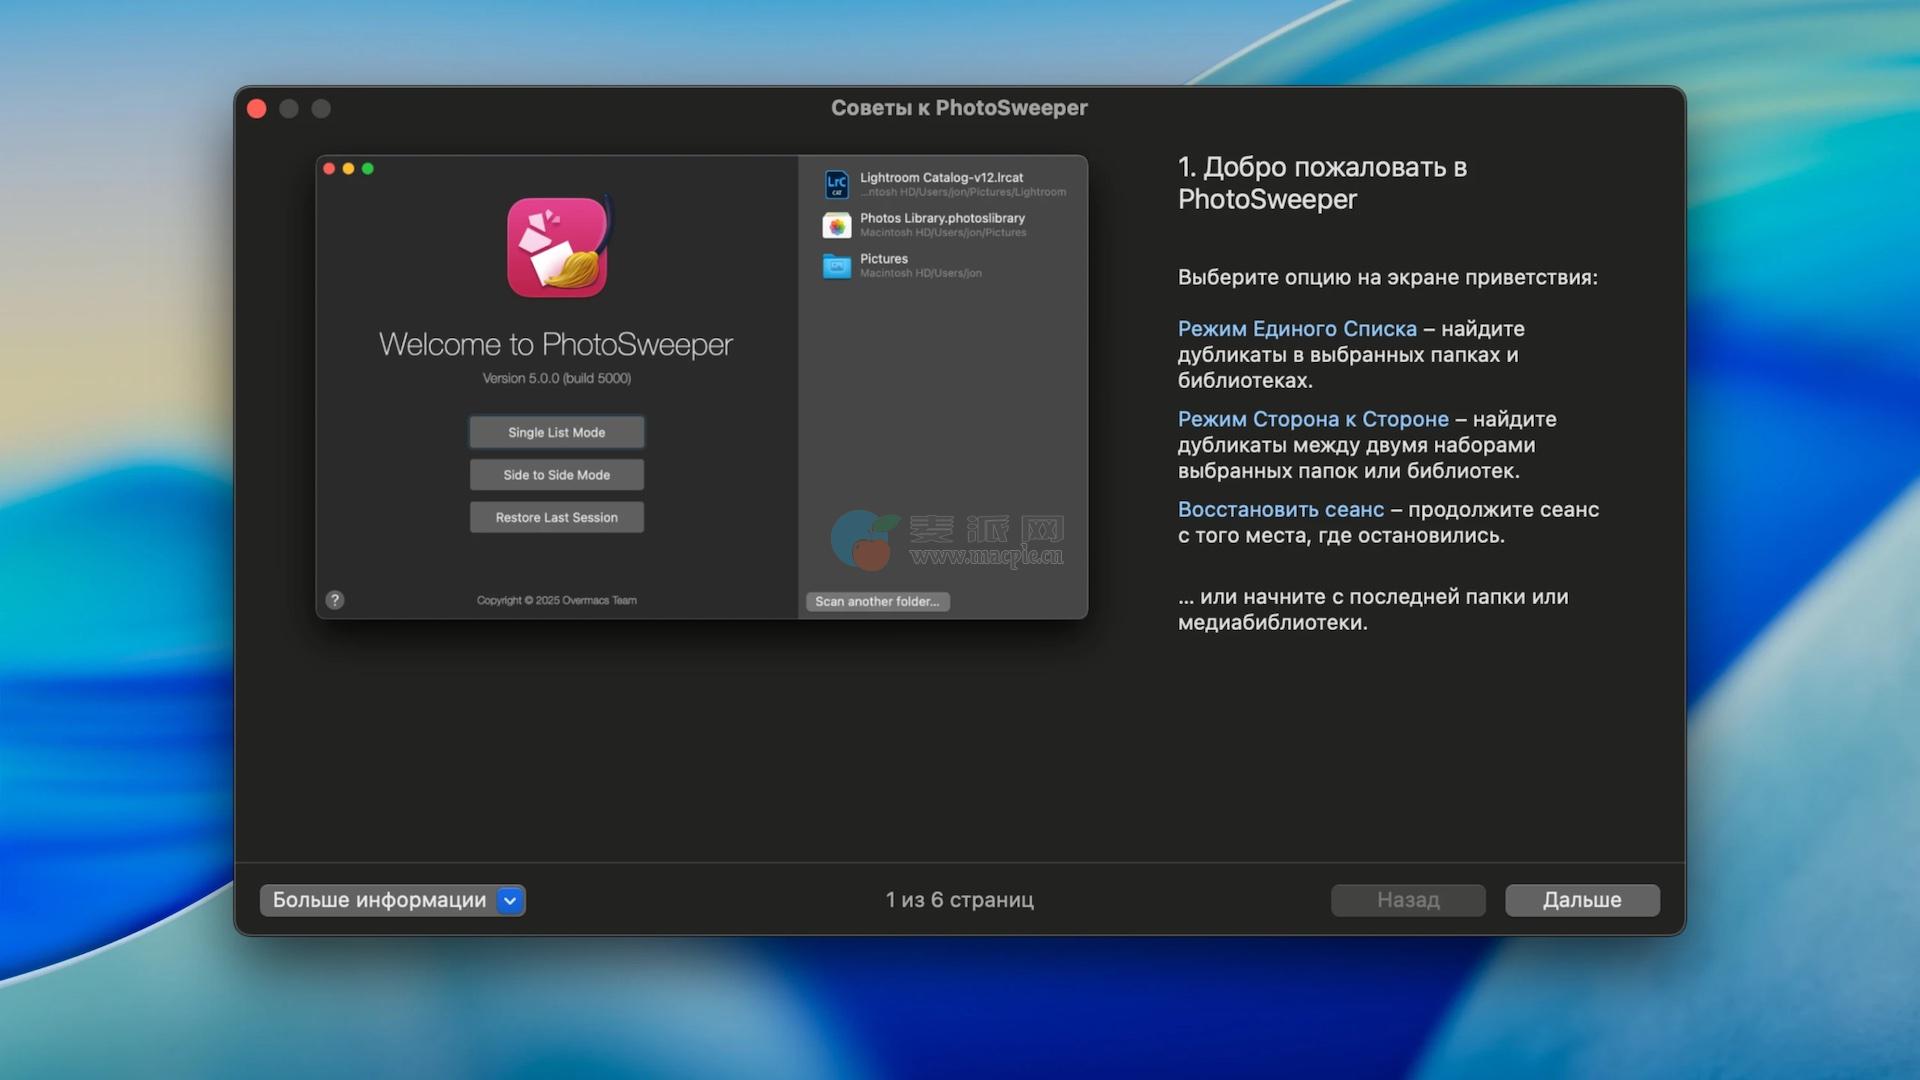Click the yellow dot in inner preview
This screenshot has height=1080, width=1920.
(348, 169)
